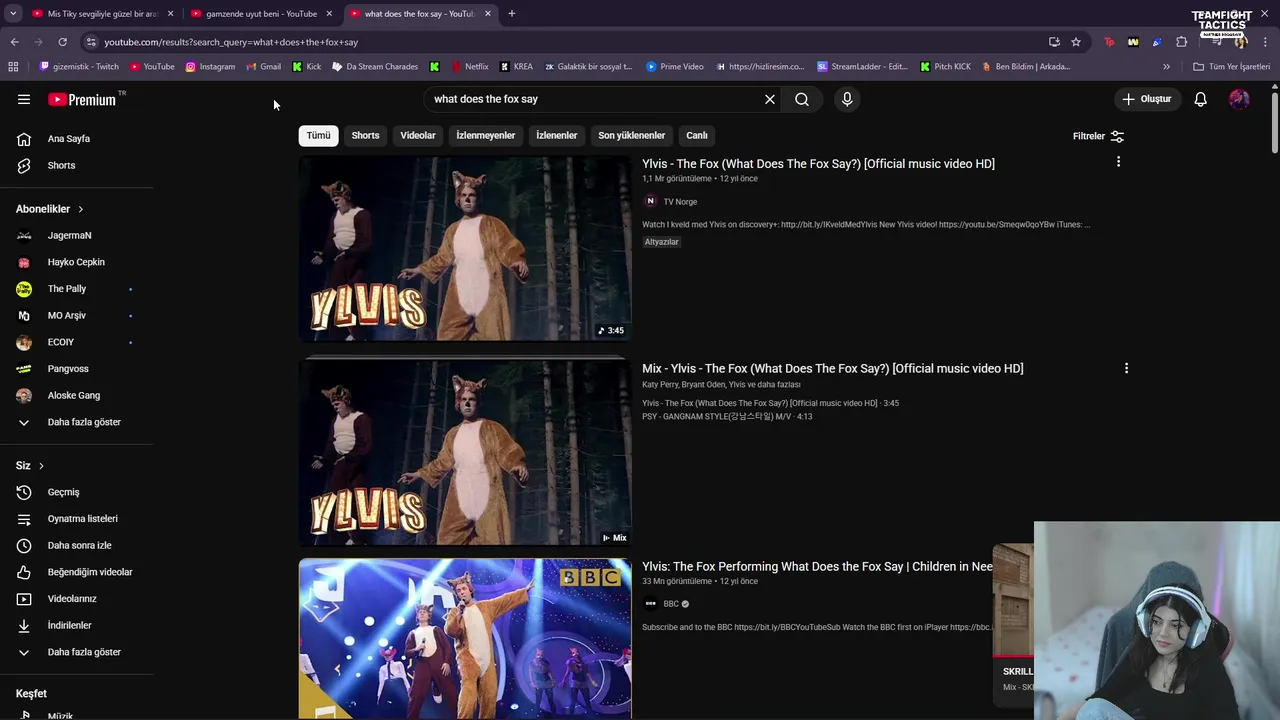Reload the page in the browser
Screen dimensions: 1280x720
(x=62, y=42)
